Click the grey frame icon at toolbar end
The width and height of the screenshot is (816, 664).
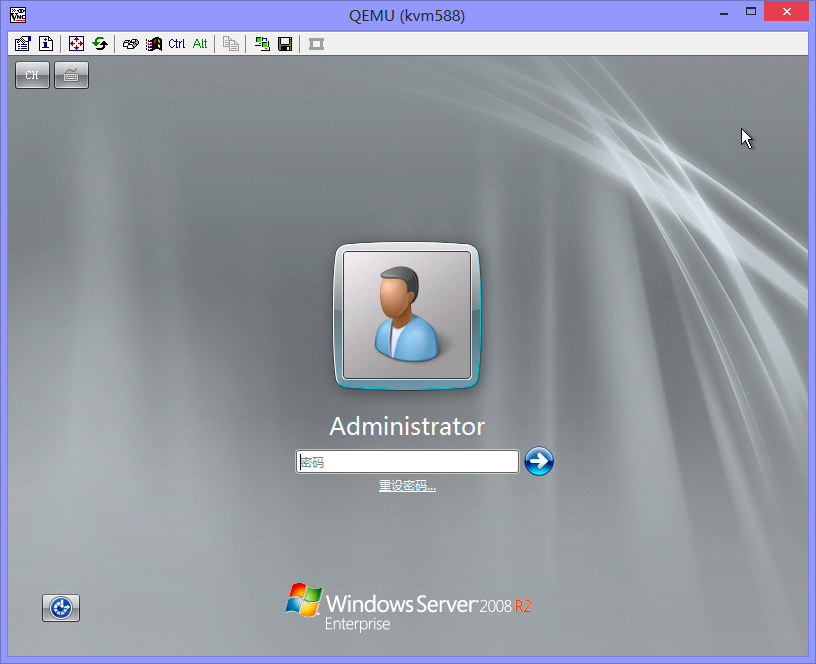(316, 44)
